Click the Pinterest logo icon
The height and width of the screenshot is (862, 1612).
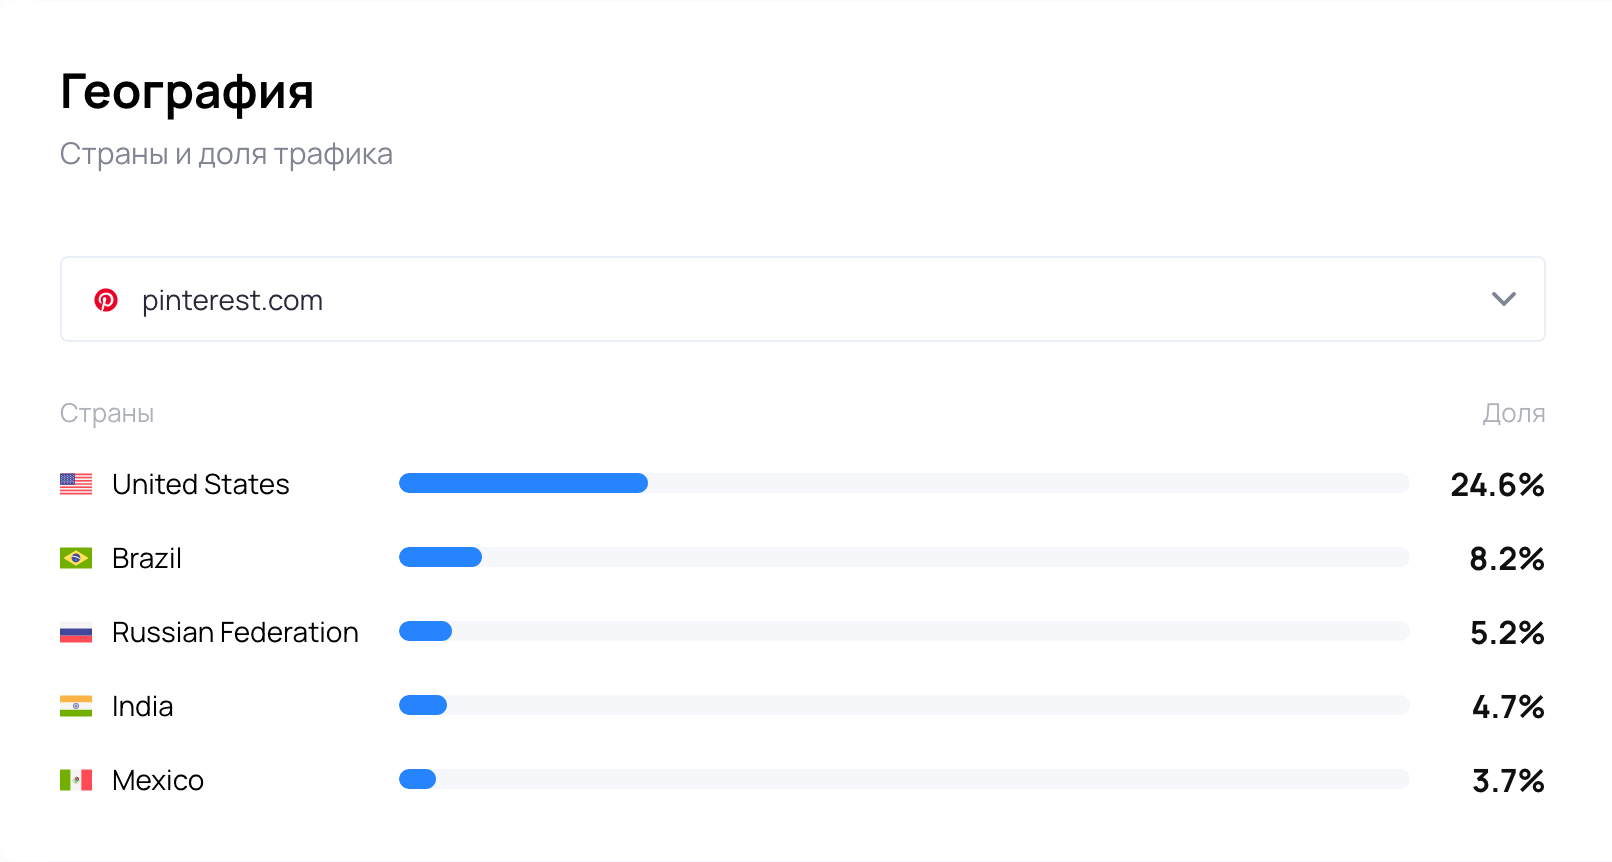coord(106,300)
